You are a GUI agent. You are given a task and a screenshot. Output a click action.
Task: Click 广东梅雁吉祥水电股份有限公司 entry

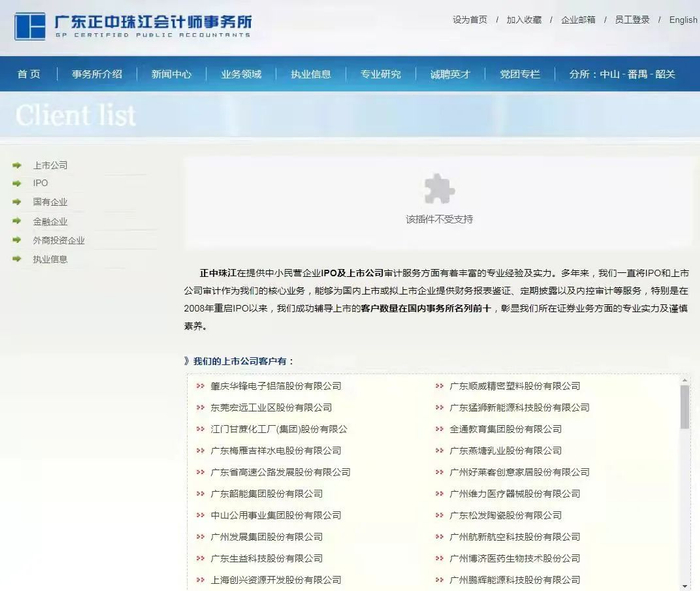276,450
